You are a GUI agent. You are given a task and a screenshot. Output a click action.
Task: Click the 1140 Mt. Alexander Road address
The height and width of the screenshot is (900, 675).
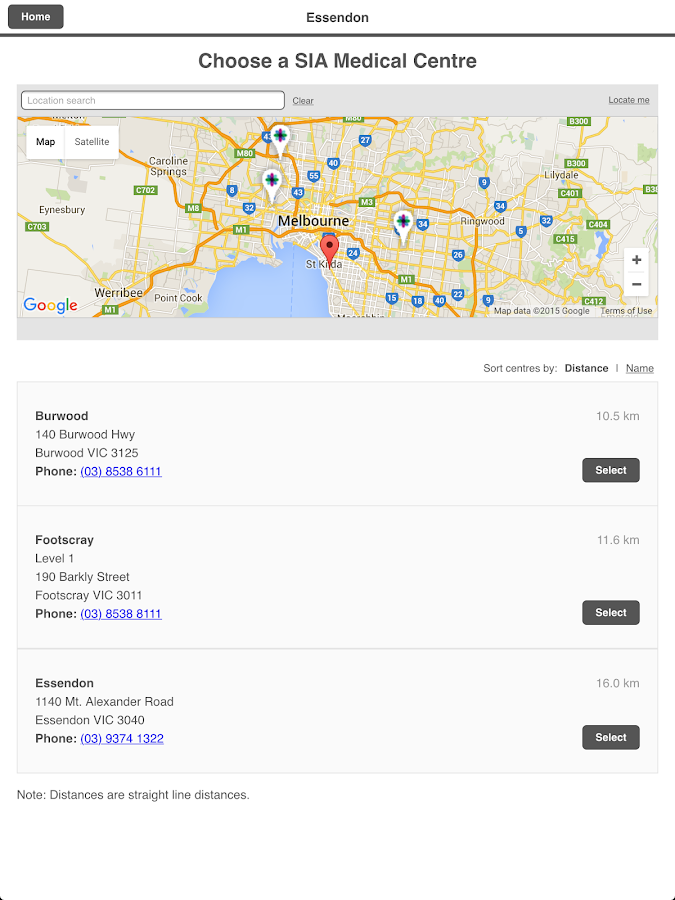coord(104,701)
